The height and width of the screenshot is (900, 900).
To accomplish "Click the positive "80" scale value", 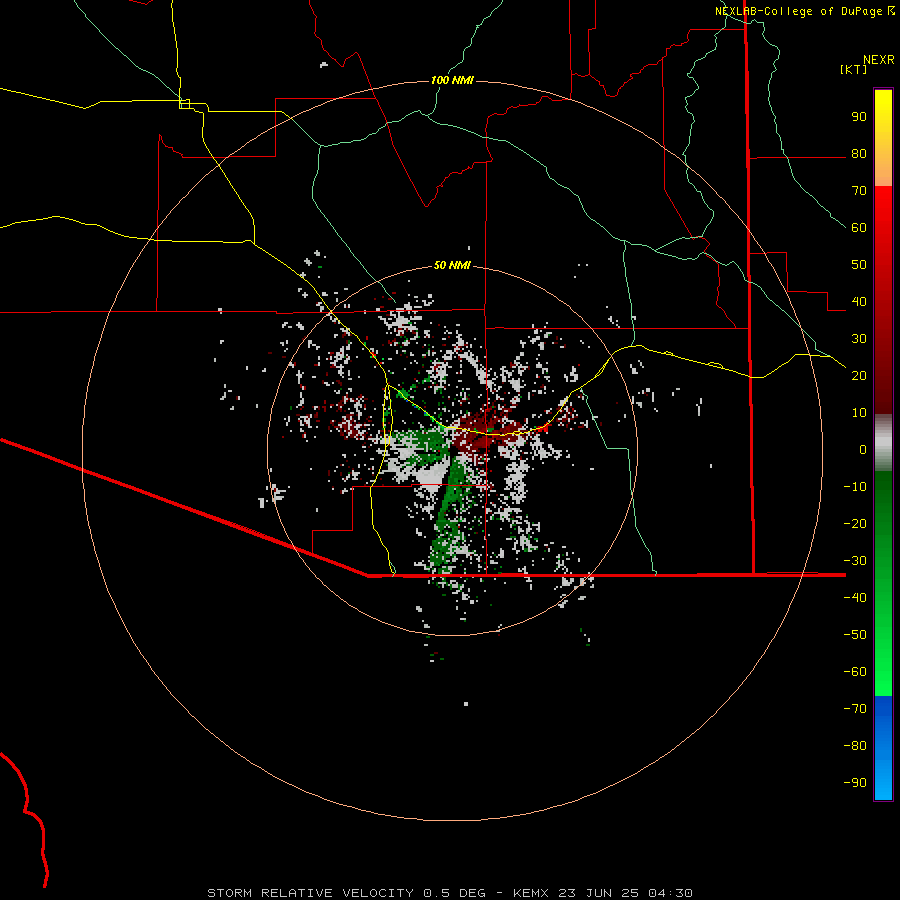I will [859, 154].
